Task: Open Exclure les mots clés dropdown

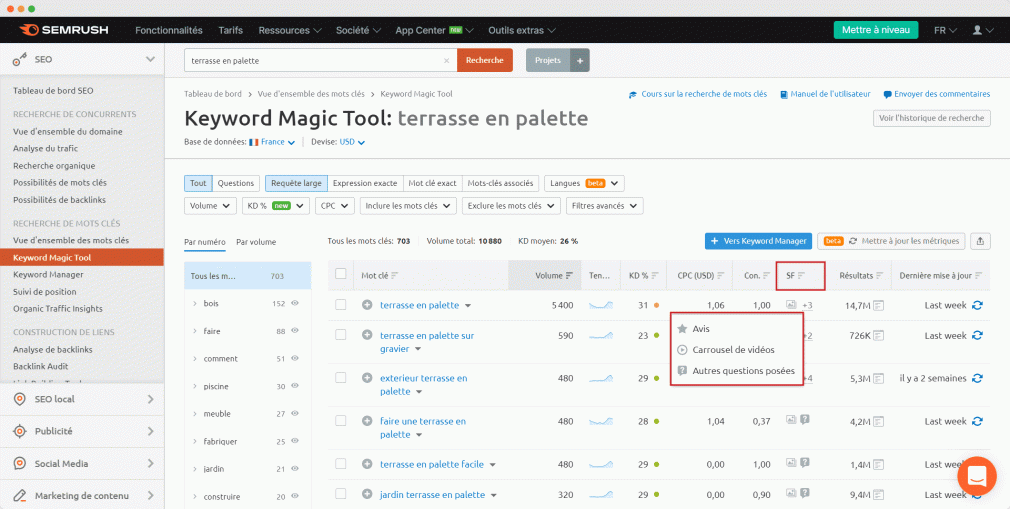Action: click(511, 206)
